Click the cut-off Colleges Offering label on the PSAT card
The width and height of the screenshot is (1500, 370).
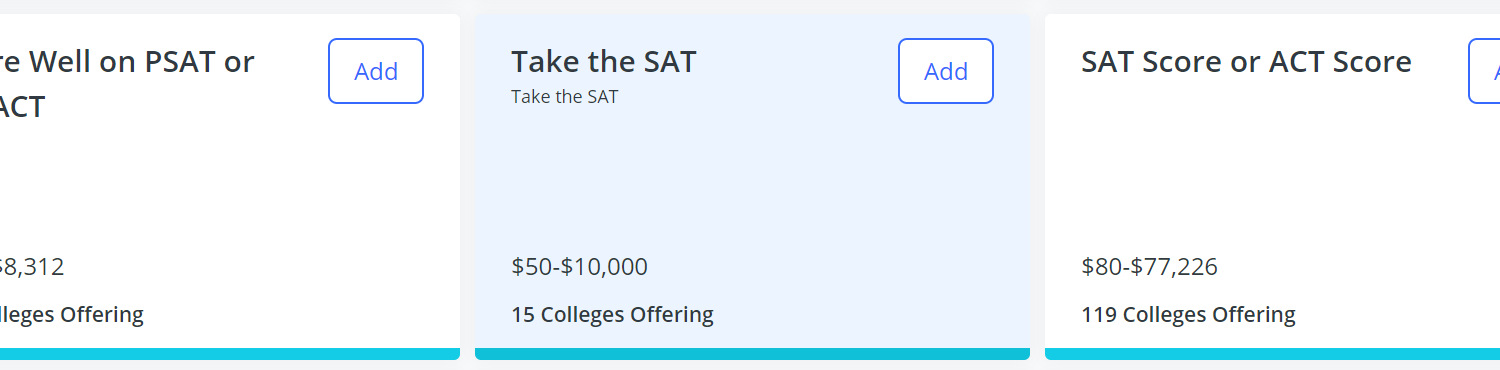72,315
